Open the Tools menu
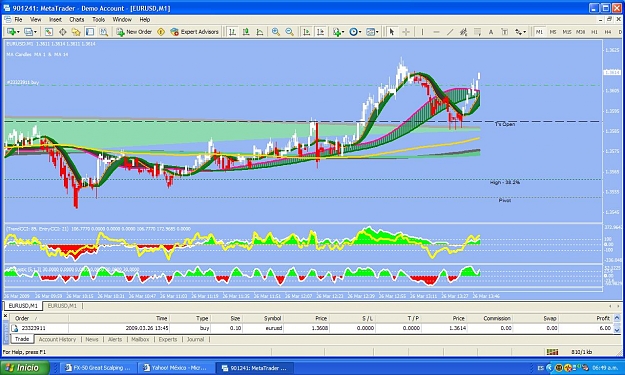The height and width of the screenshot is (375, 625). pyautogui.click(x=98, y=20)
